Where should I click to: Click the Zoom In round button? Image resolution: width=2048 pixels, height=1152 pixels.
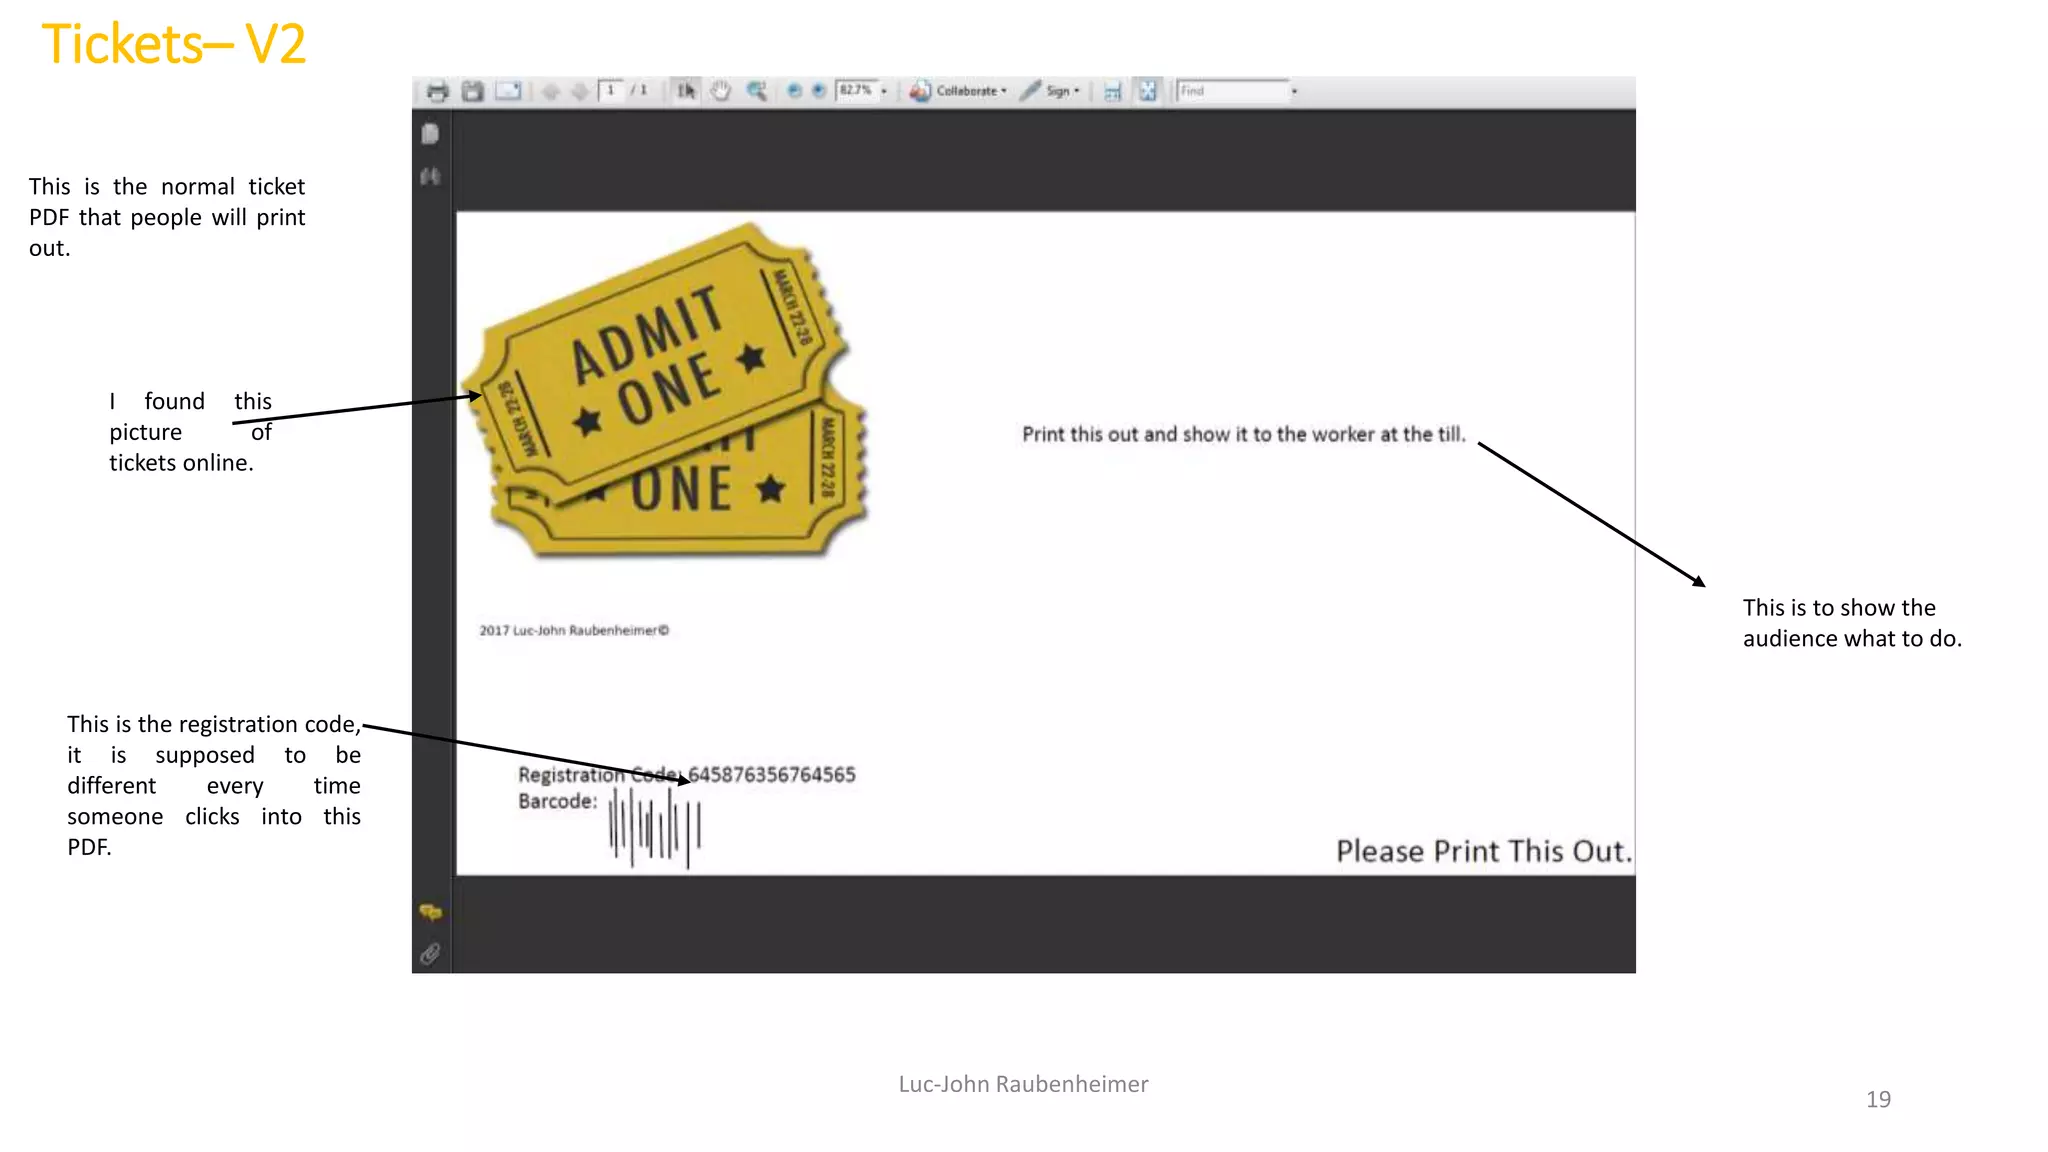(819, 91)
